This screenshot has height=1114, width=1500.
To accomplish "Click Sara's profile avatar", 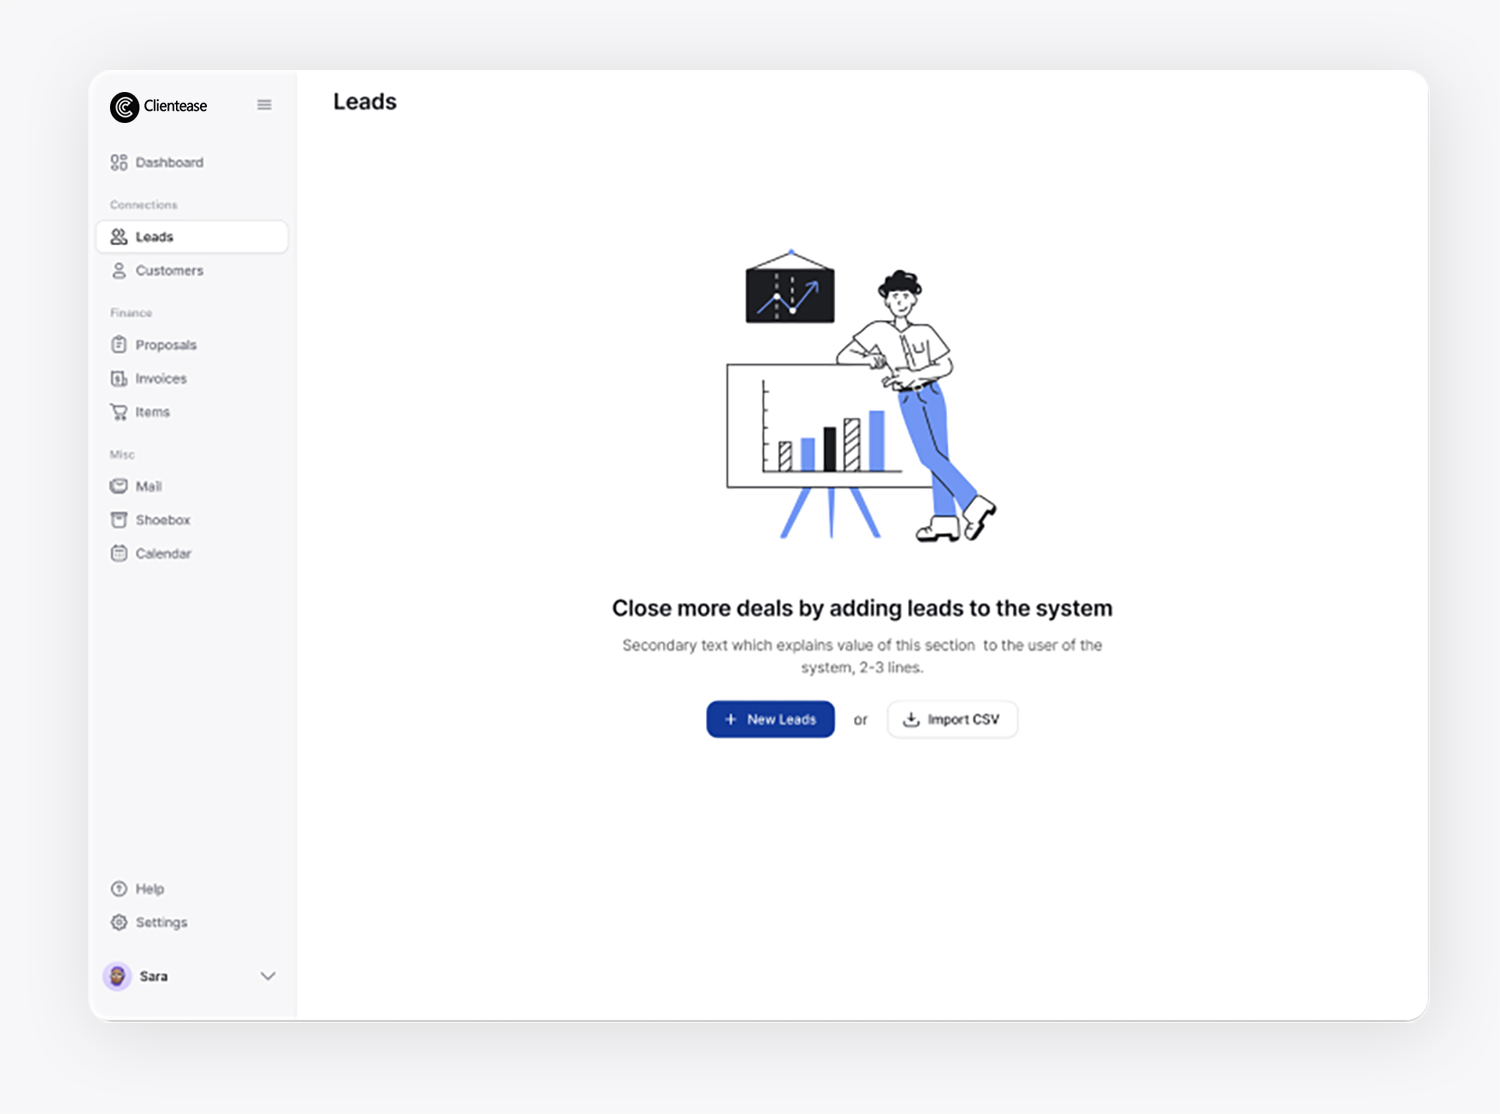I will click(117, 976).
